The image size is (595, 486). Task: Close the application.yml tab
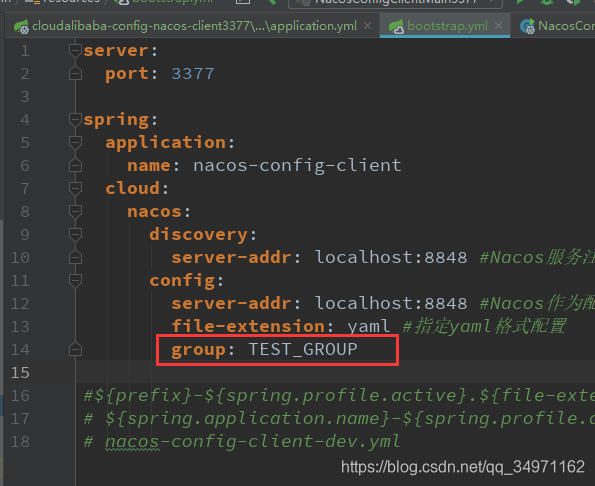click(367, 26)
